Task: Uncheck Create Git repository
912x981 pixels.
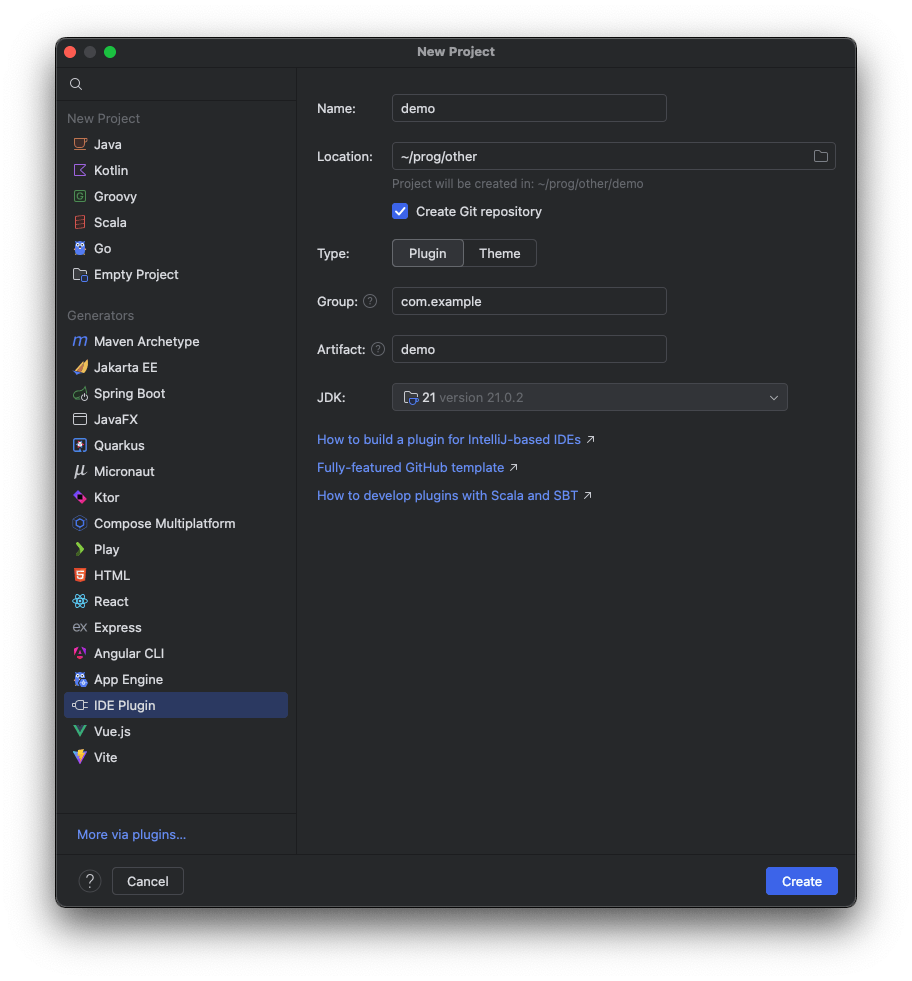Action: [x=400, y=211]
